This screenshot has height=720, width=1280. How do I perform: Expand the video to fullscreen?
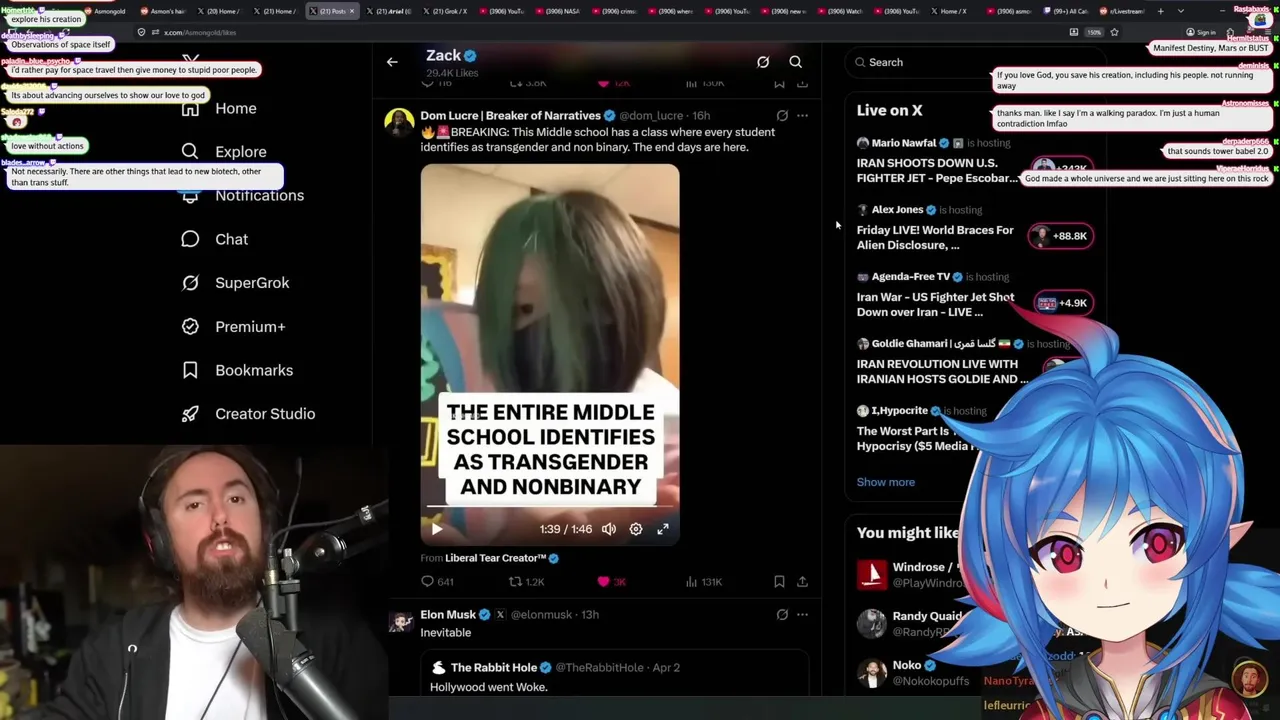(663, 529)
